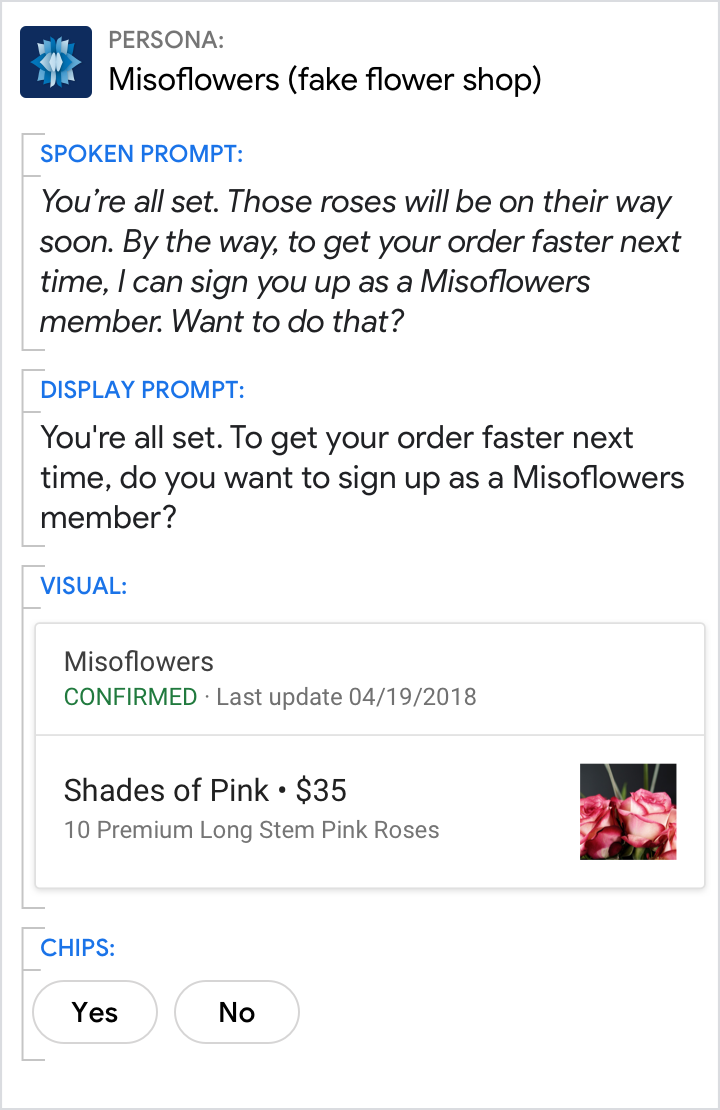Screen dimensions: 720x1110
Task: Click the display prompt message text
Action: coord(362,477)
